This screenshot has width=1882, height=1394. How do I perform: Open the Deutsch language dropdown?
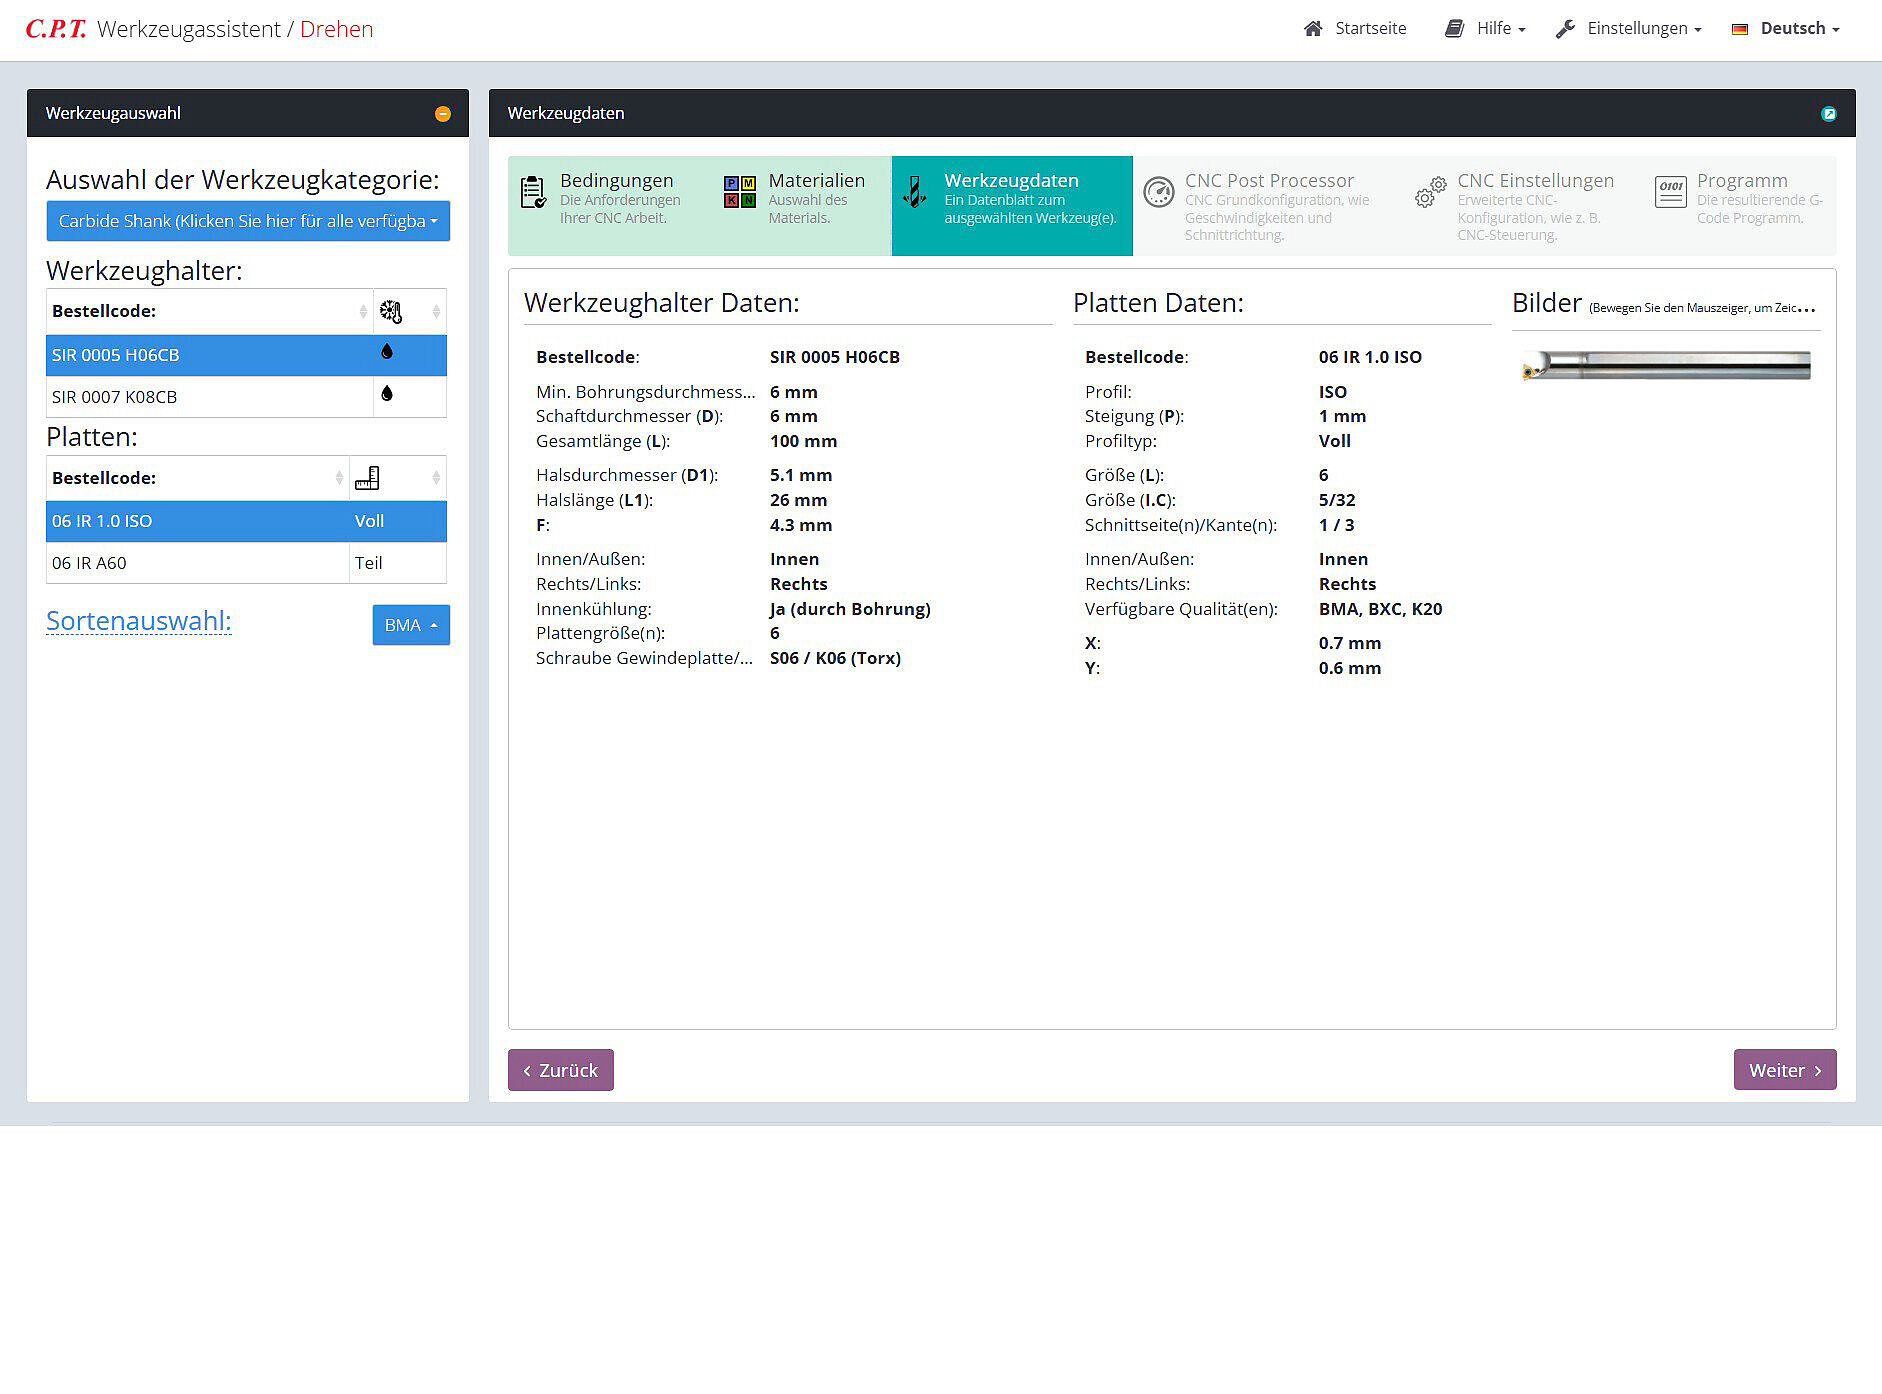[x=1786, y=28]
